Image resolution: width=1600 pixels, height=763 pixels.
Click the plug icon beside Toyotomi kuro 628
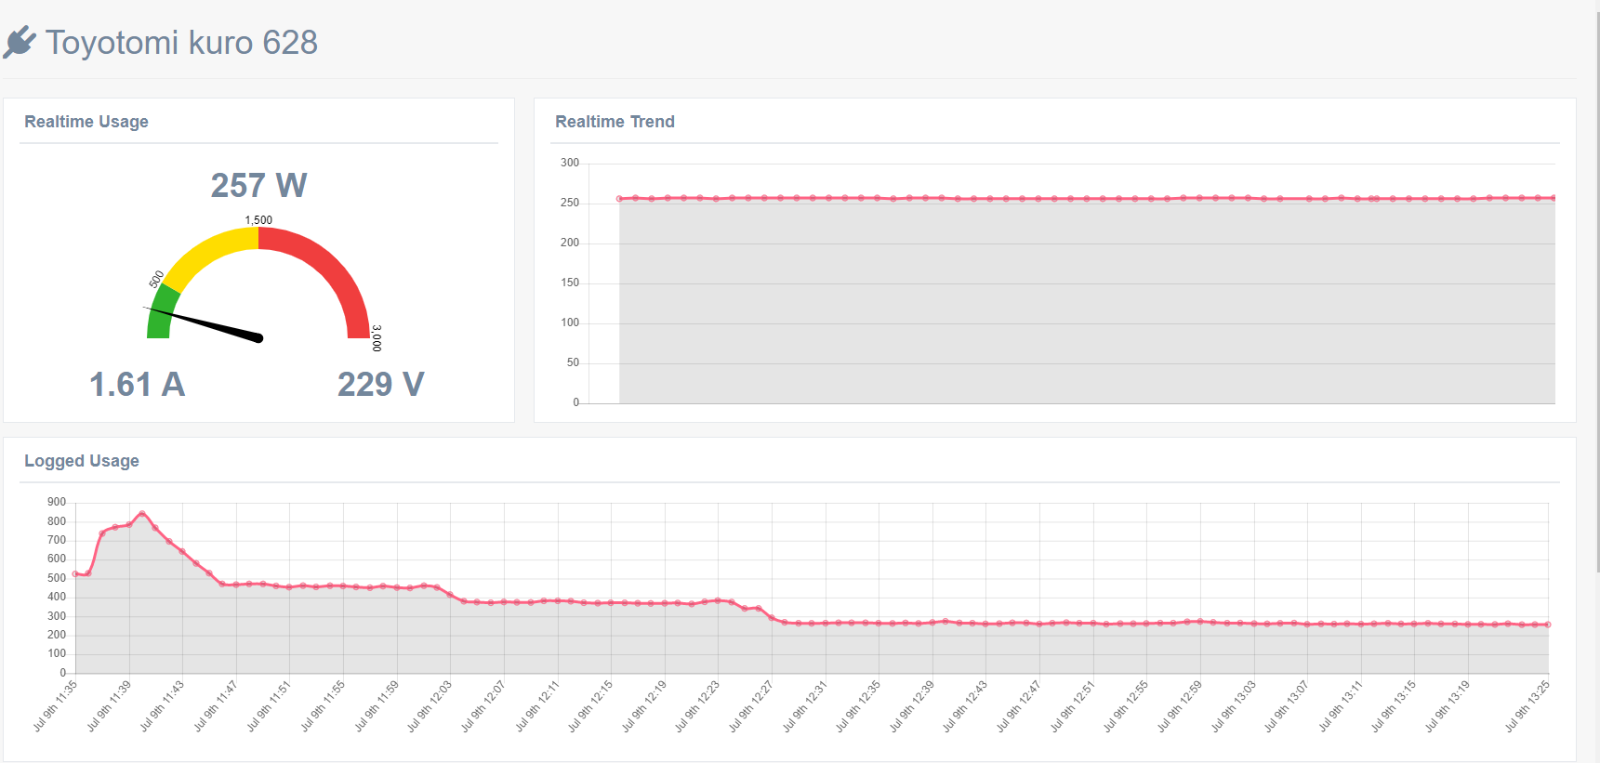20,43
